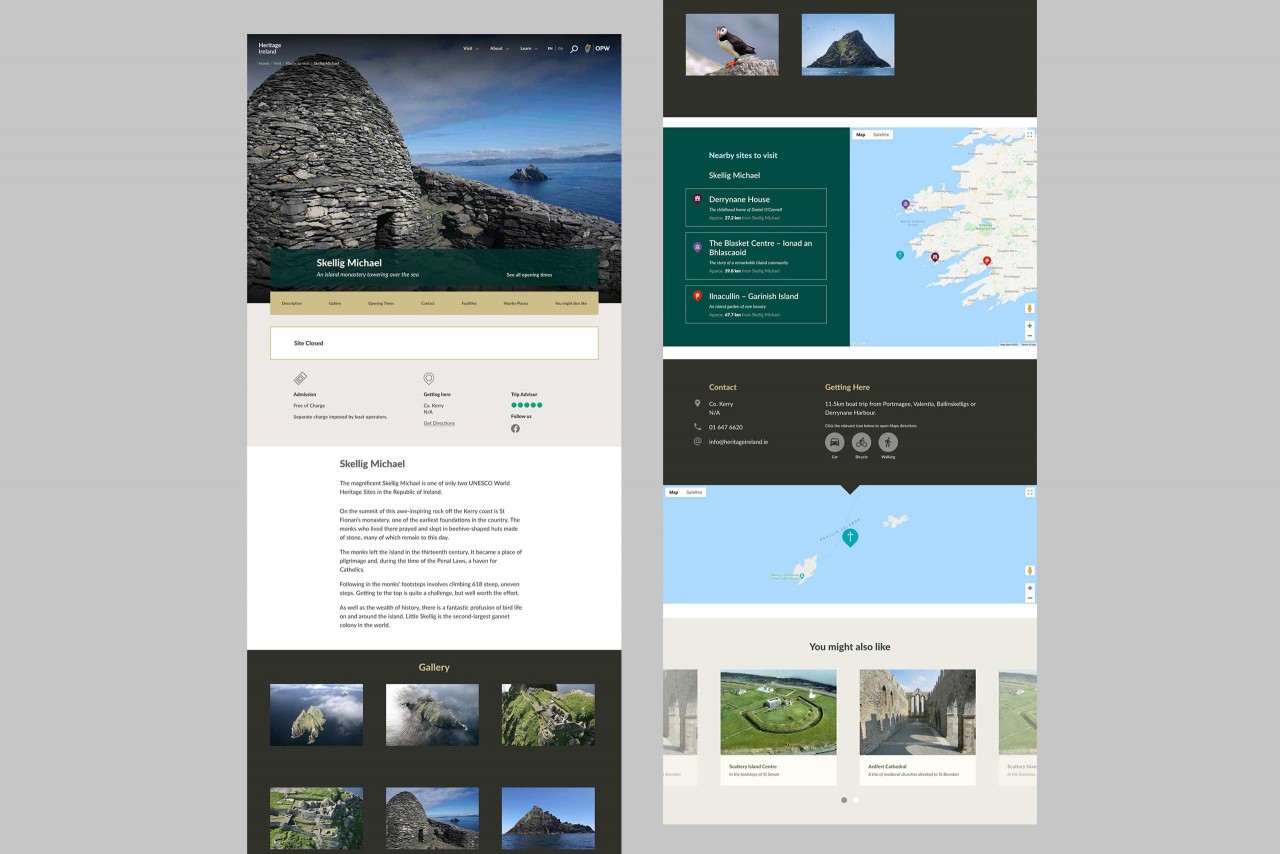
Task: Go to the Heritage Ireland home logo
Action: tap(270, 48)
